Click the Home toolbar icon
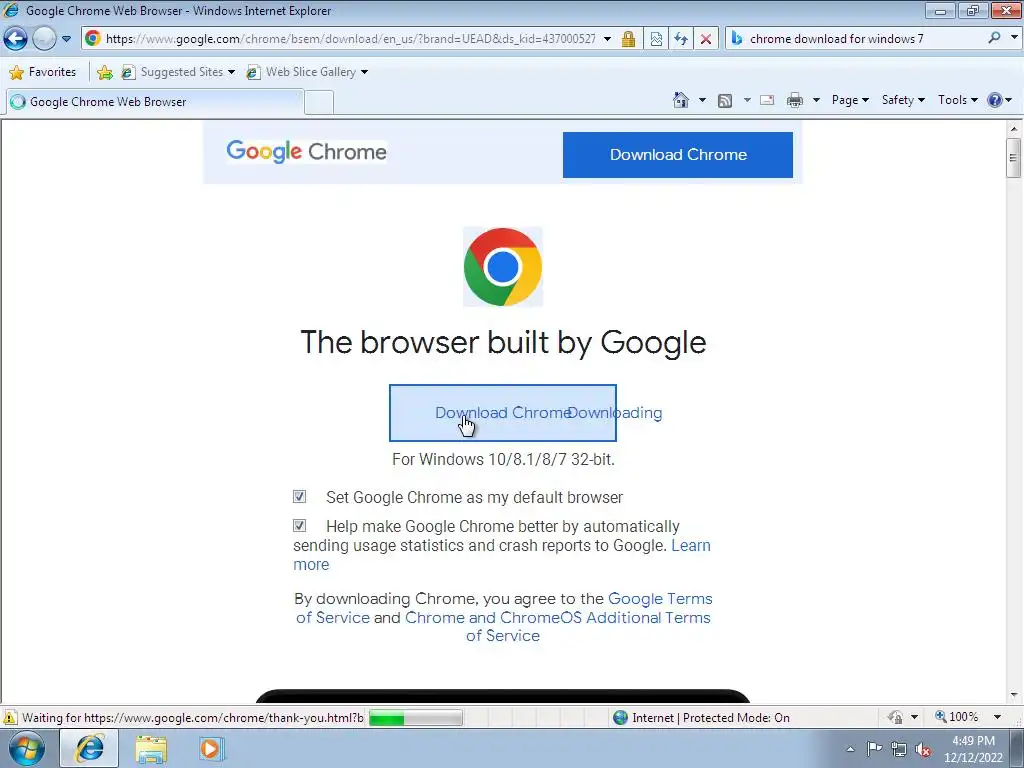 click(680, 100)
